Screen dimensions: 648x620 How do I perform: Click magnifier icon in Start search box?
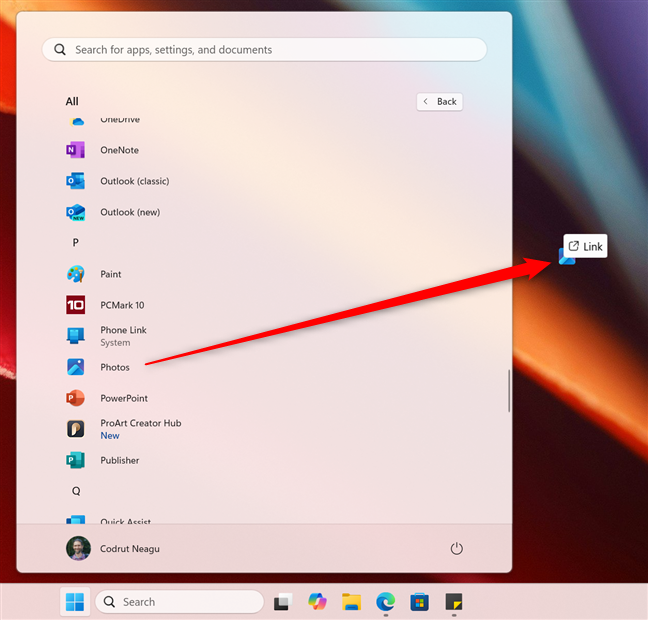(60, 50)
